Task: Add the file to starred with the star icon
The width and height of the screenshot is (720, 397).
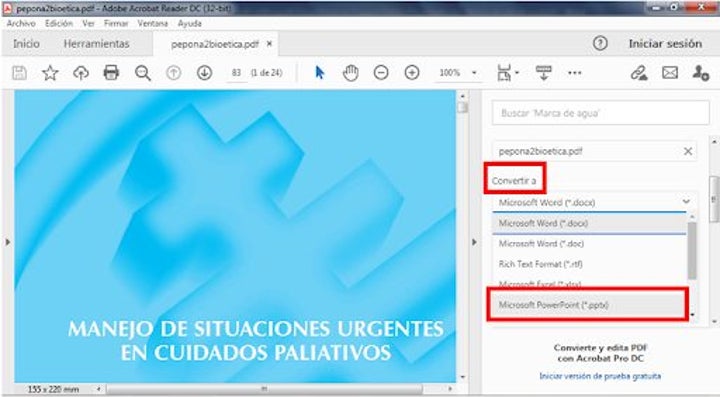Action: pyautogui.click(x=50, y=73)
